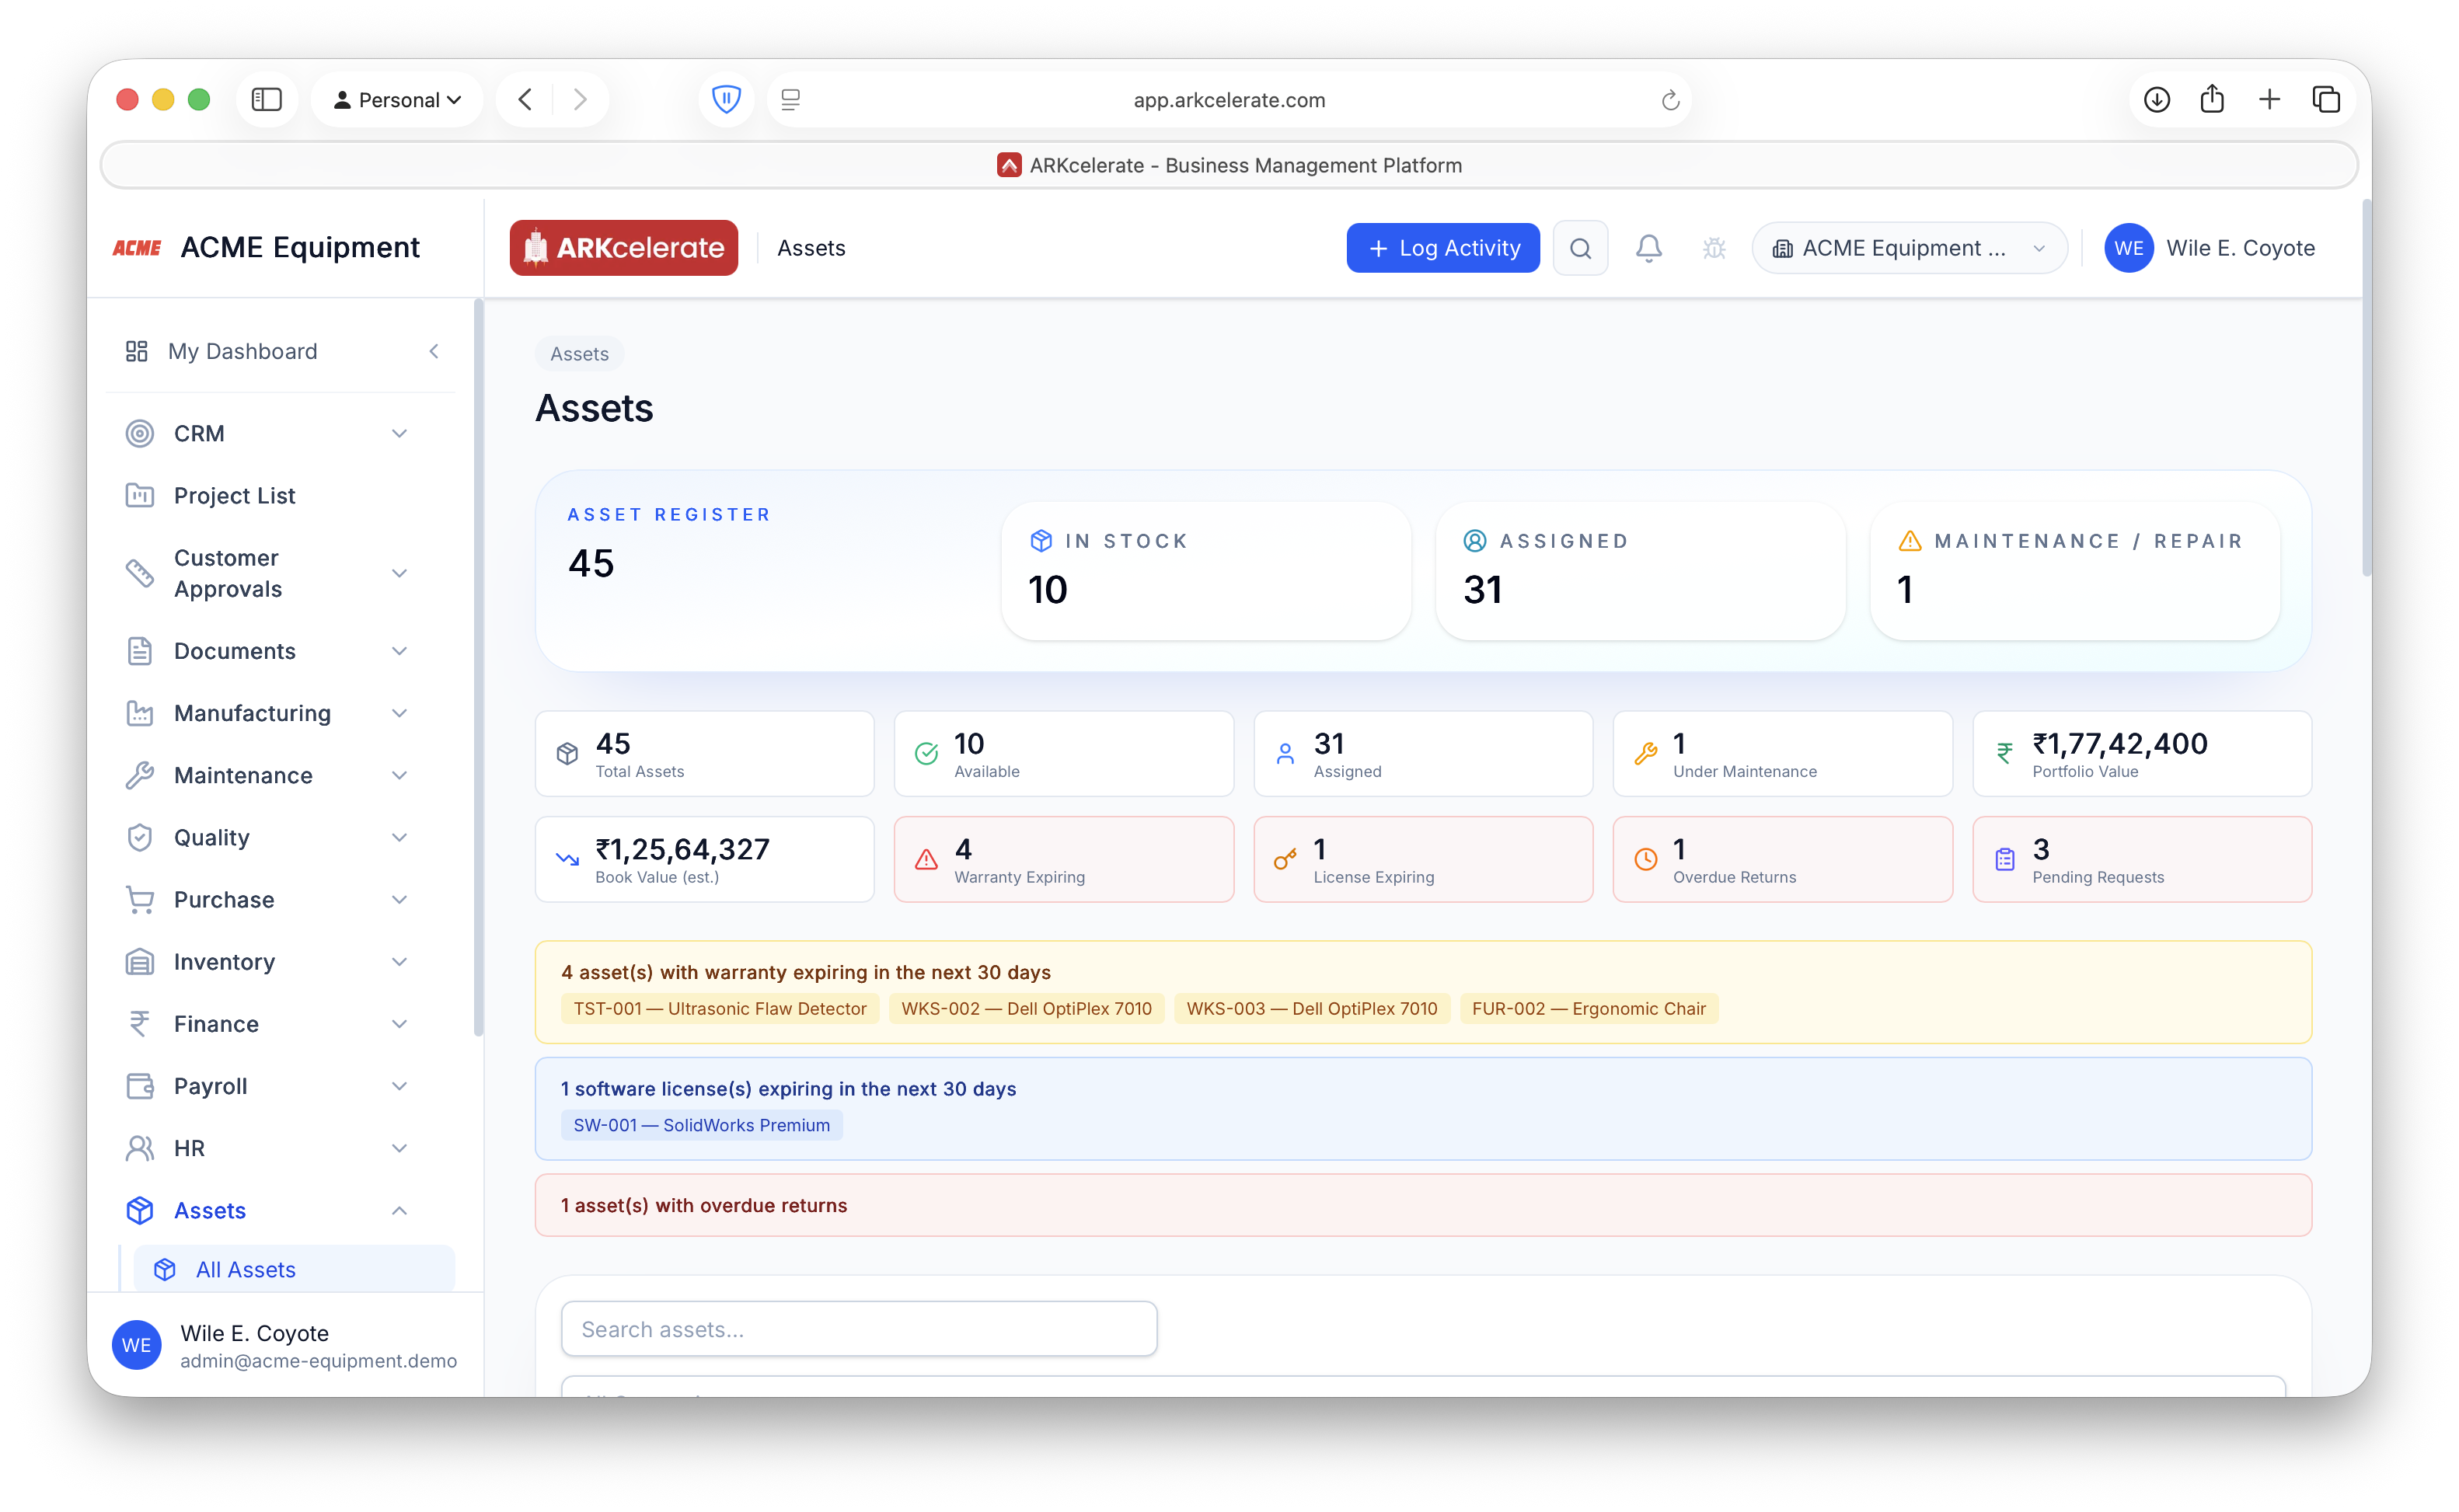Click the ARKcelerate logo
Viewport: 2459px width, 1512px height.
click(x=624, y=248)
